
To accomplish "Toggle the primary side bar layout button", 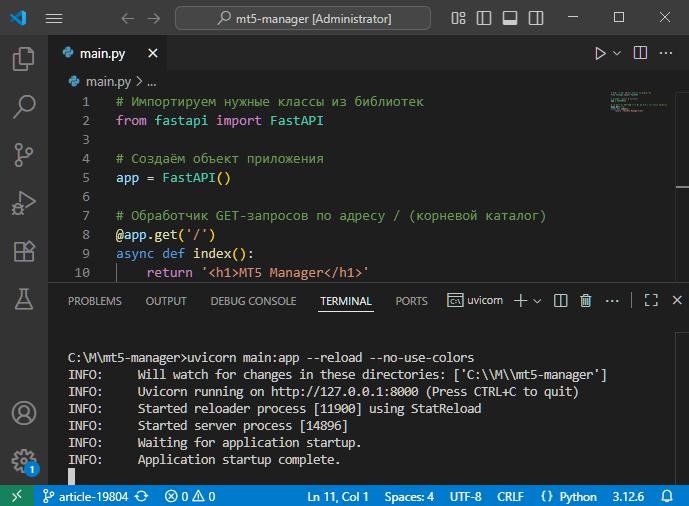I will 486,18.
